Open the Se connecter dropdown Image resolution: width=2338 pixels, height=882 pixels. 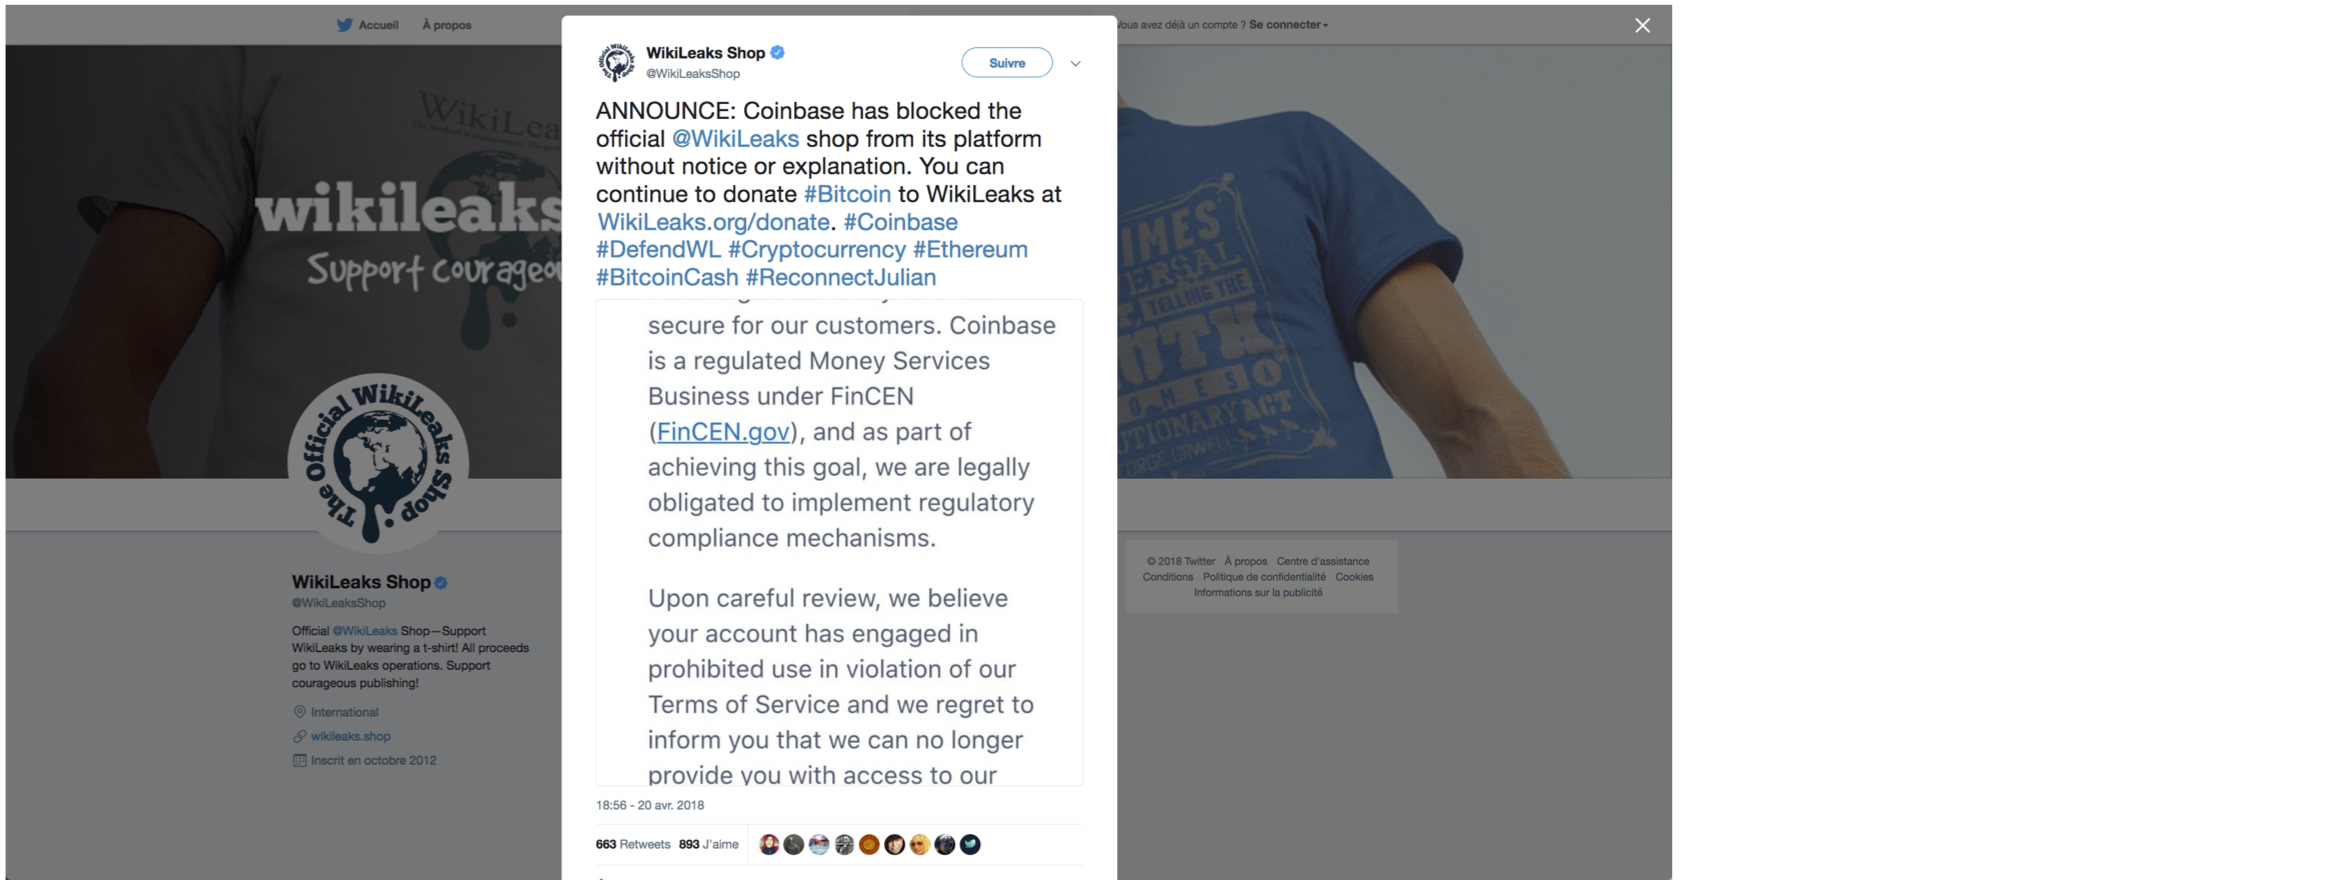click(x=1288, y=25)
